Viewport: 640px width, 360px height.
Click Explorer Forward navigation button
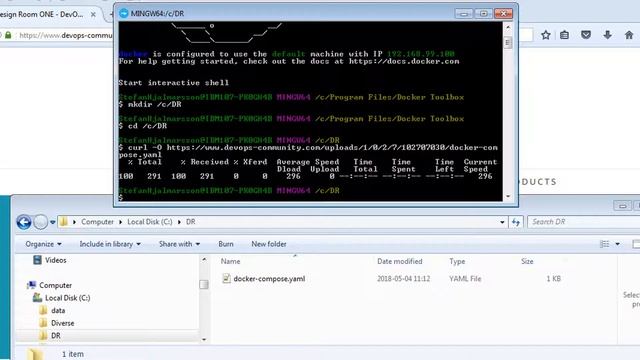pyautogui.click(x=40, y=222)
